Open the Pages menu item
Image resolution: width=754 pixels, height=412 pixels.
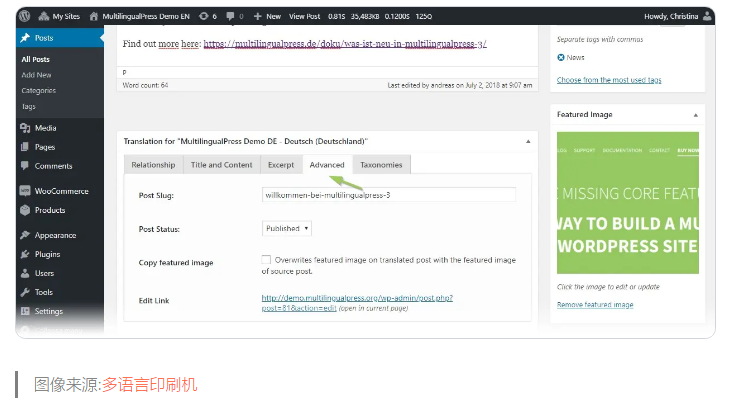tap(45, 147)
